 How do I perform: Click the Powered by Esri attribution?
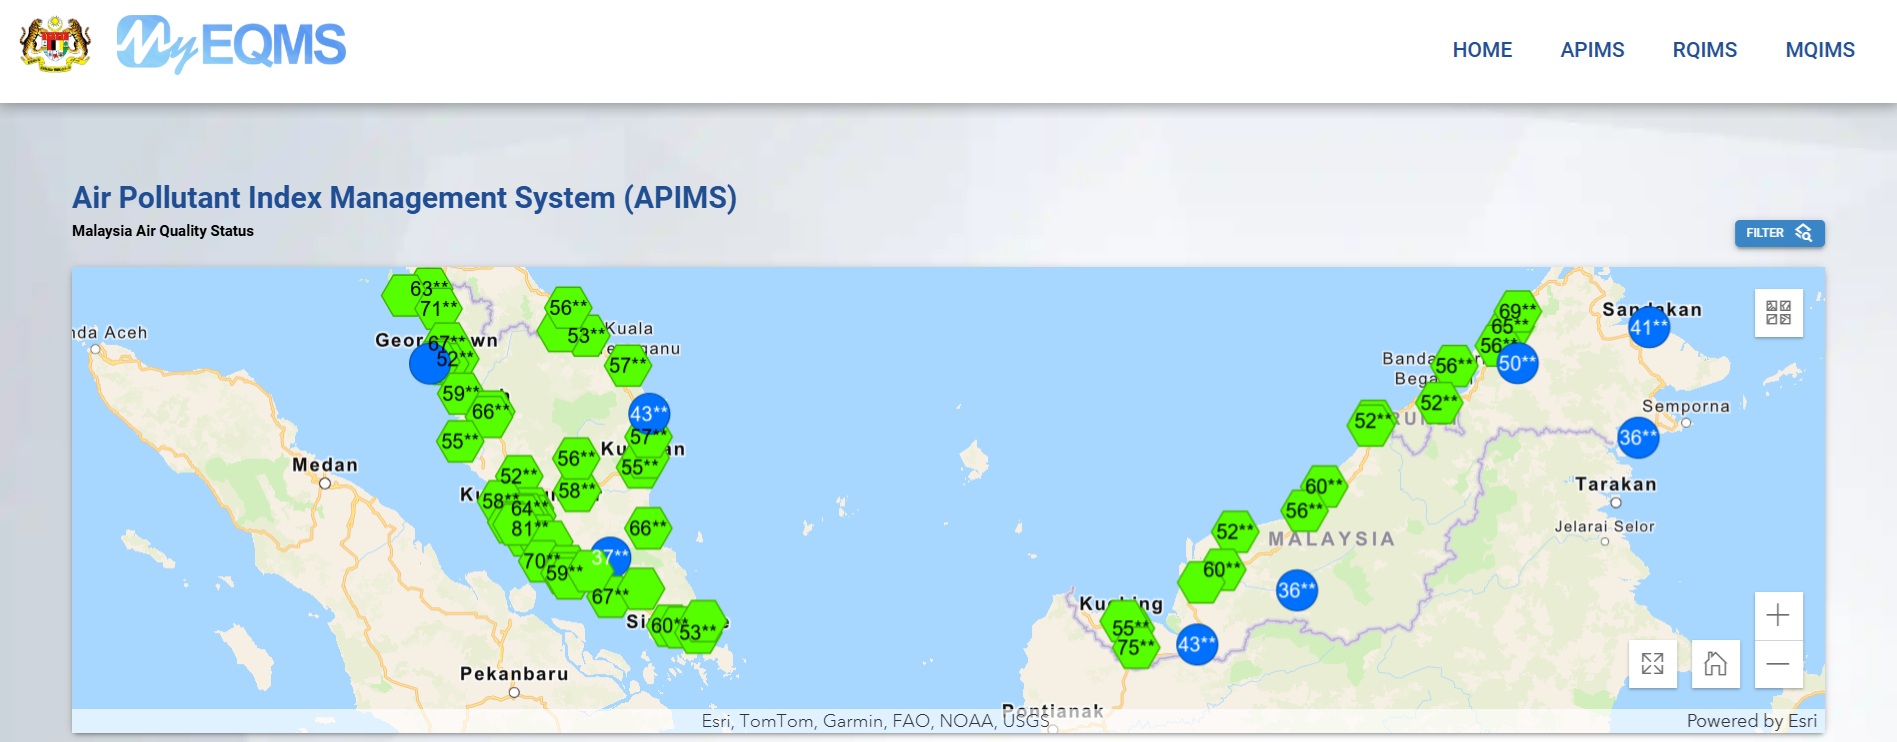[x=1751, y=721]
